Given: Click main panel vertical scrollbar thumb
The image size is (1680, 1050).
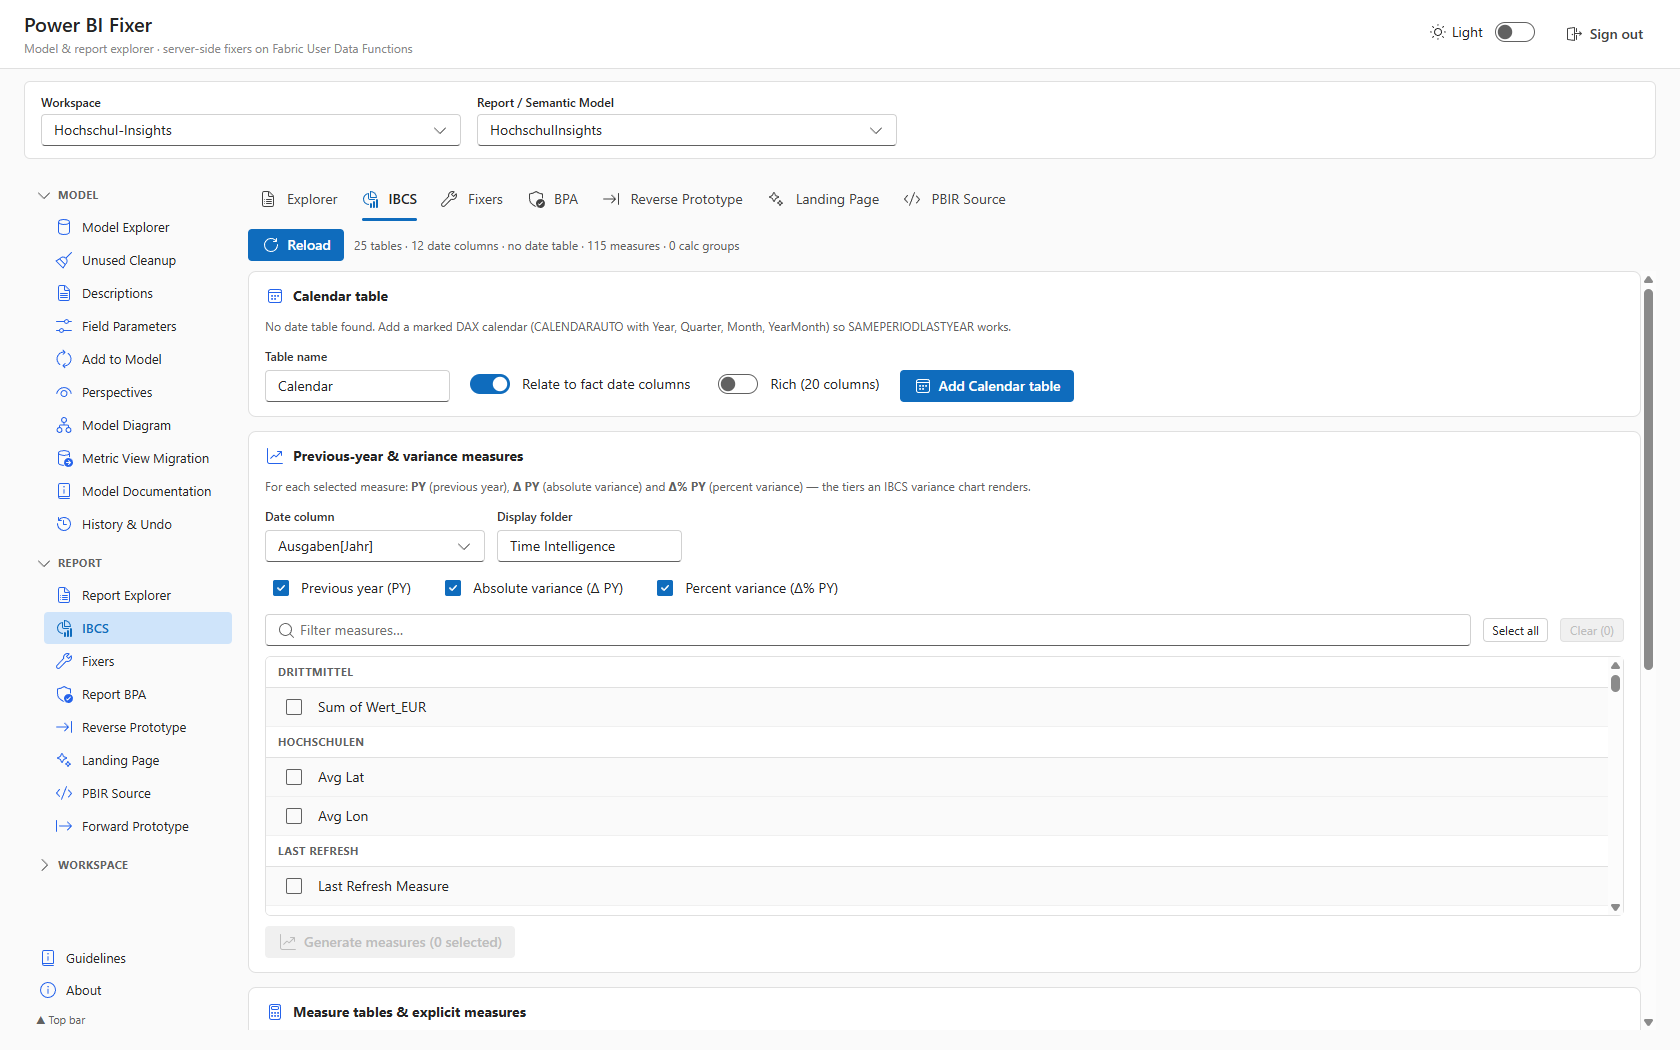Looking at the screenshot, I should [x=1648, y=478].
